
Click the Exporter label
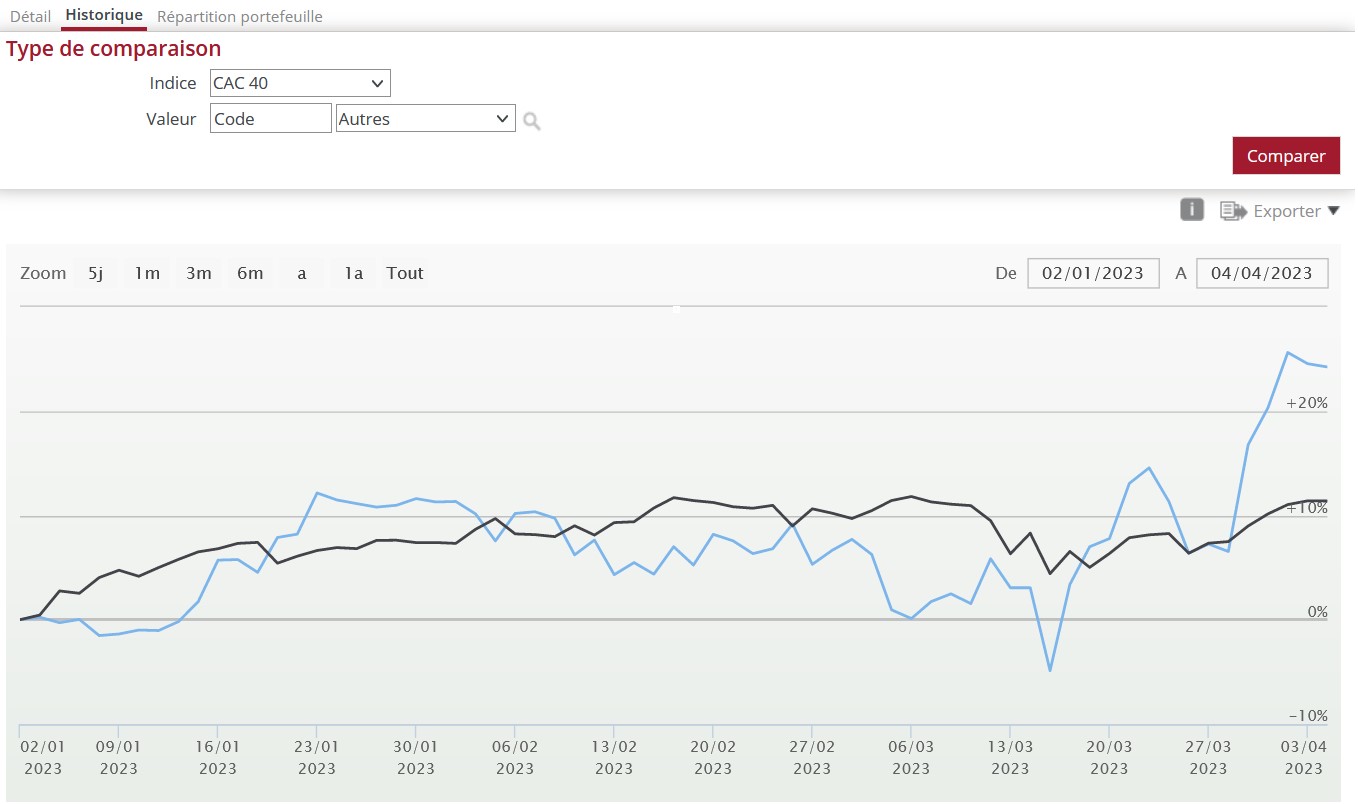coord(1287,211)
